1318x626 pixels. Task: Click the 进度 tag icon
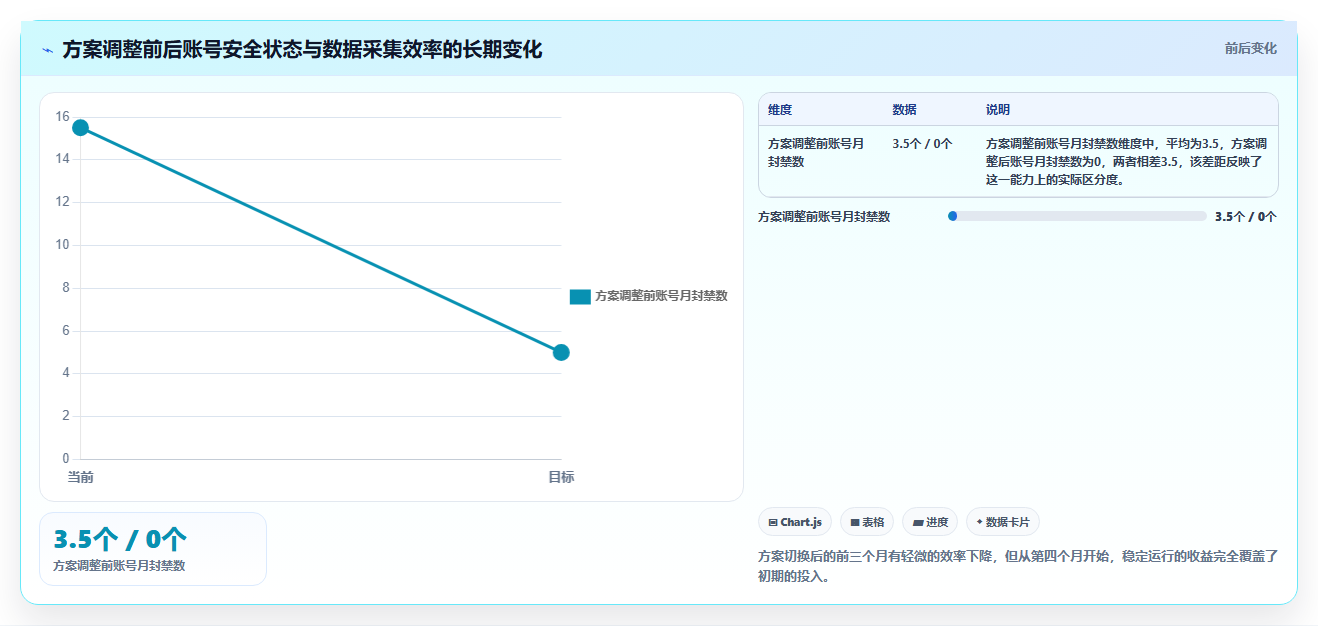click(x=917, y=522)
